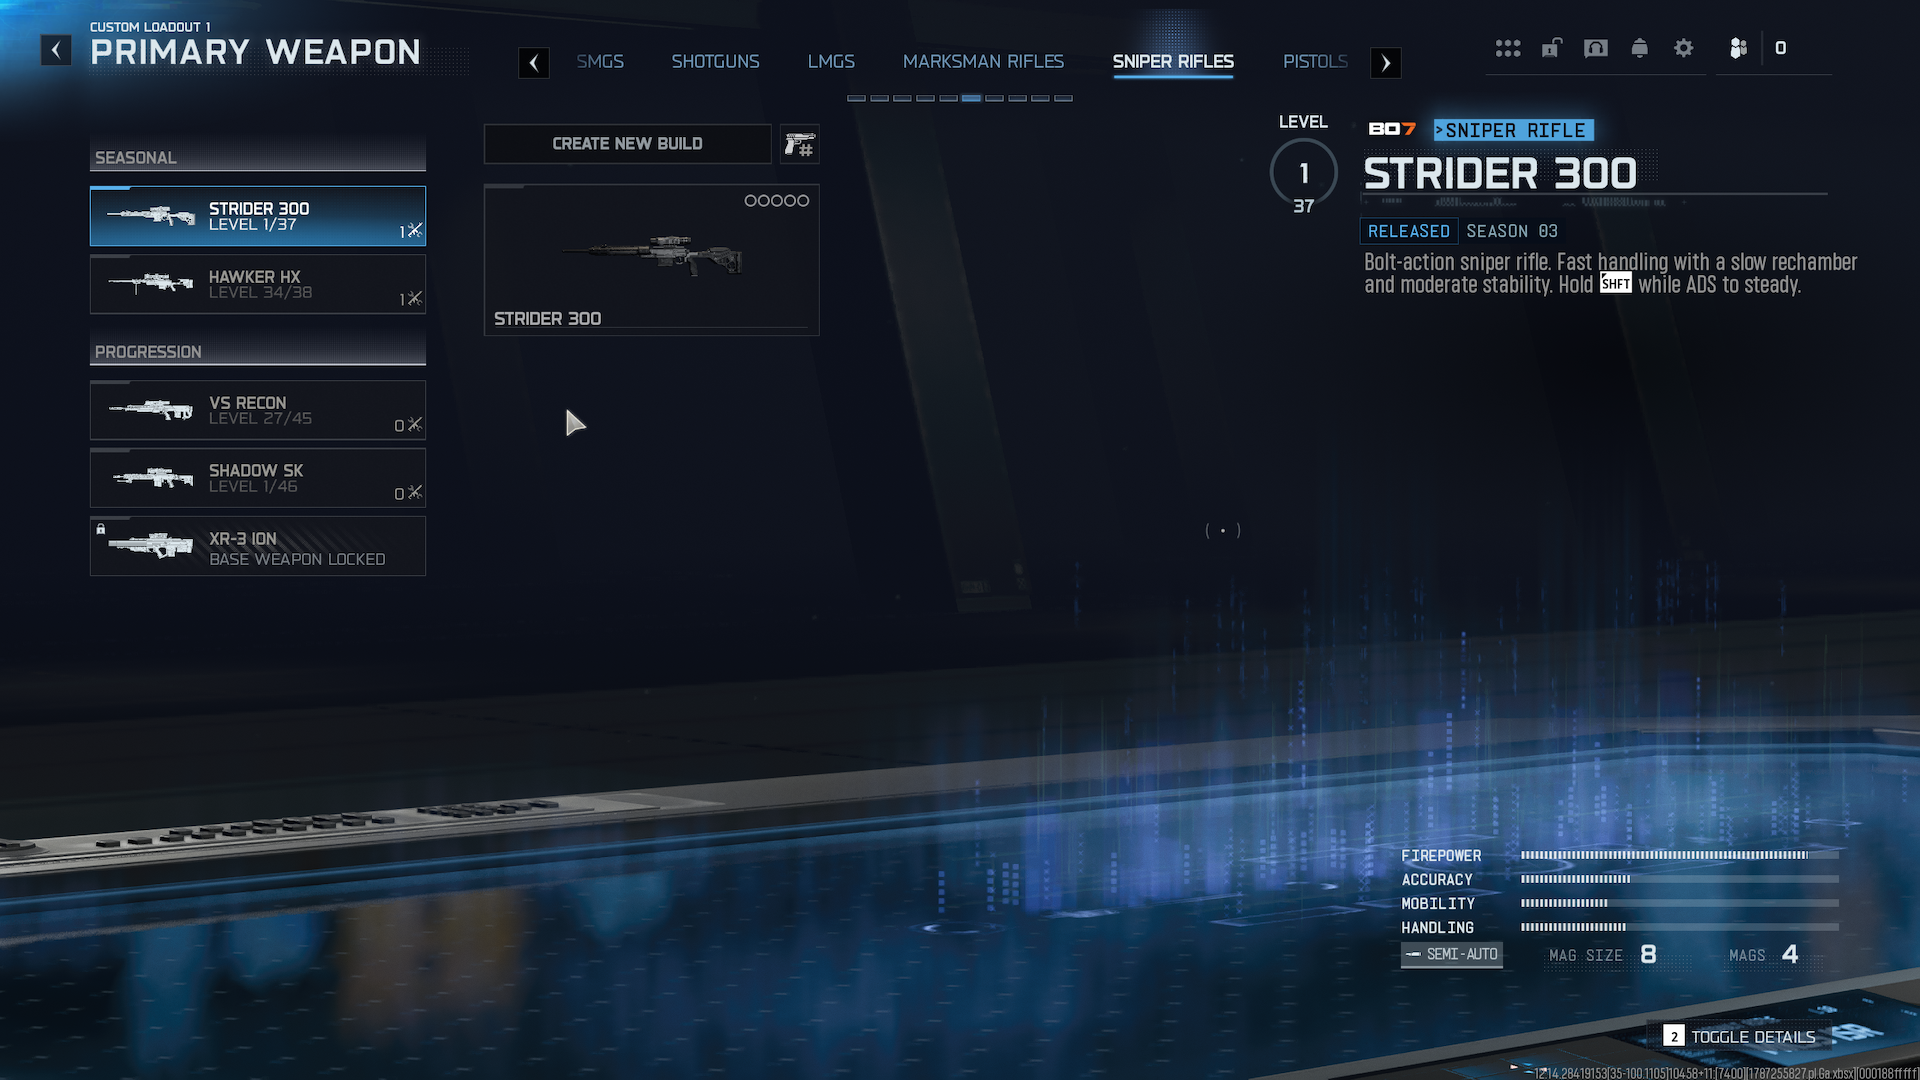This screenshot has width=1920, height=1080.
Task: Open the build code import icon
Action: (799, 144)
